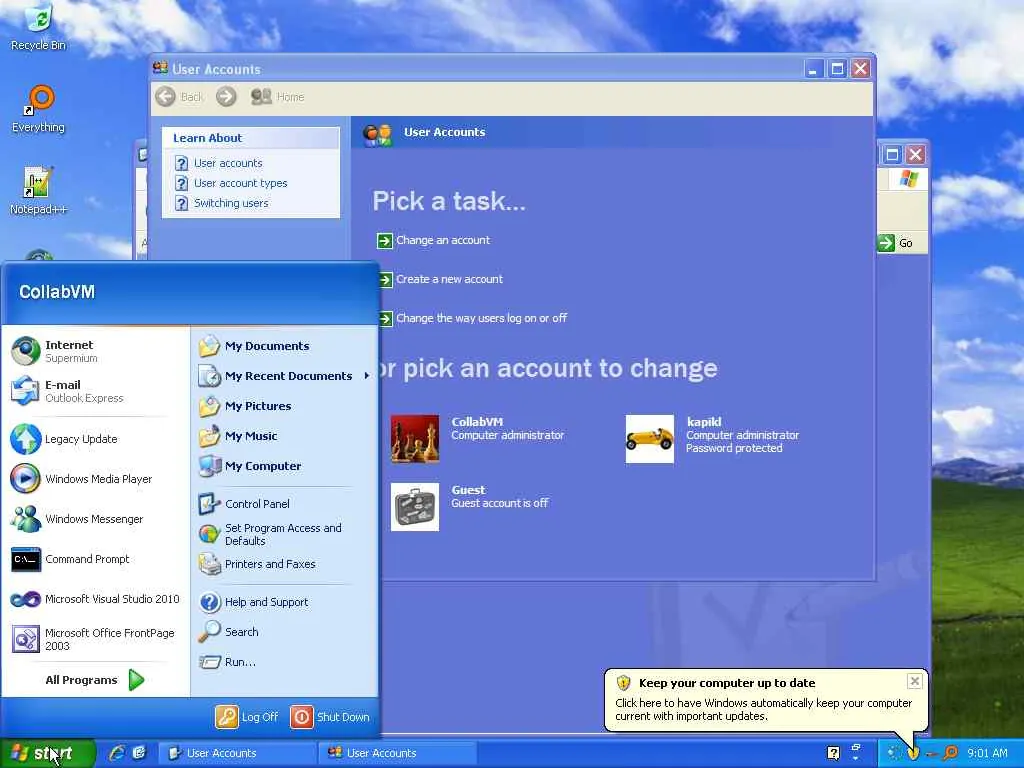Viewport: 1024px width, 768px height.
Task: Click the taskbar clock showing 9:01 AM
Action: coord(987,754)
